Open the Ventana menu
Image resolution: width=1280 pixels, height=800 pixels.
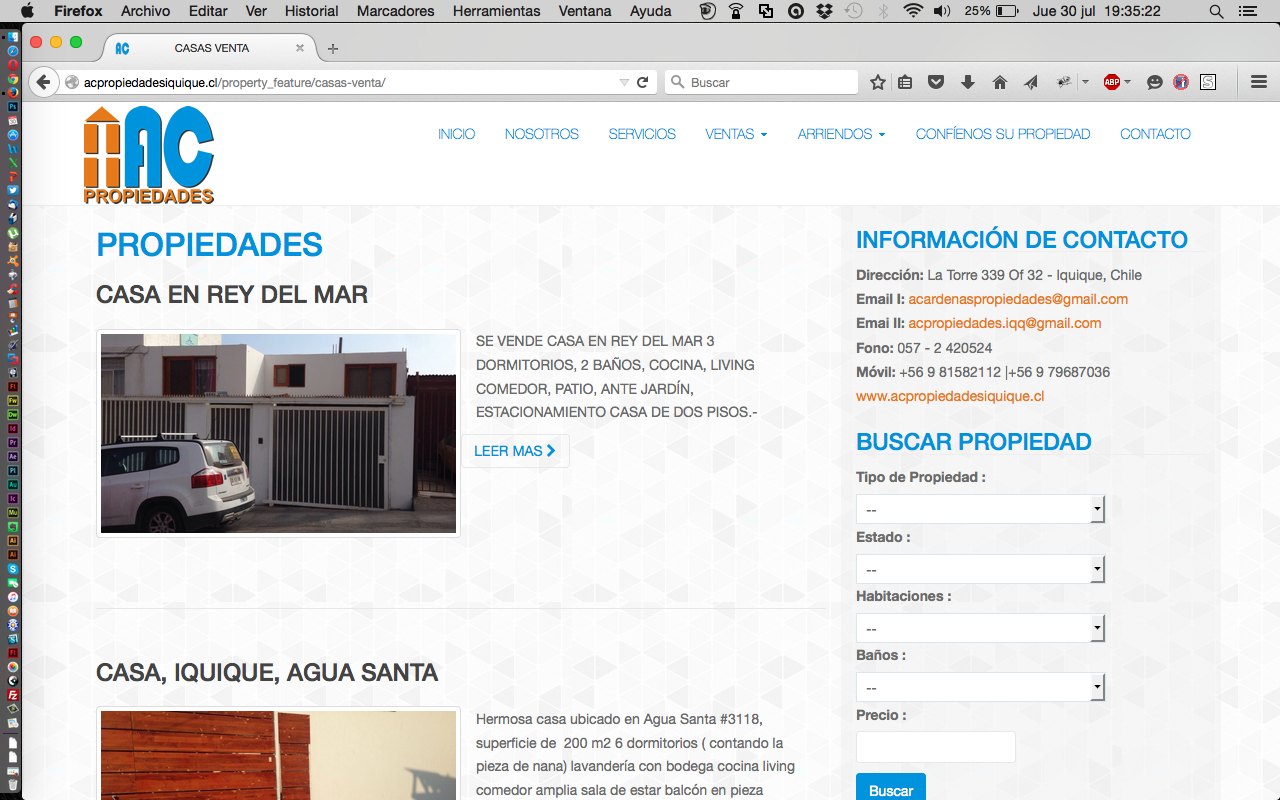585,11
